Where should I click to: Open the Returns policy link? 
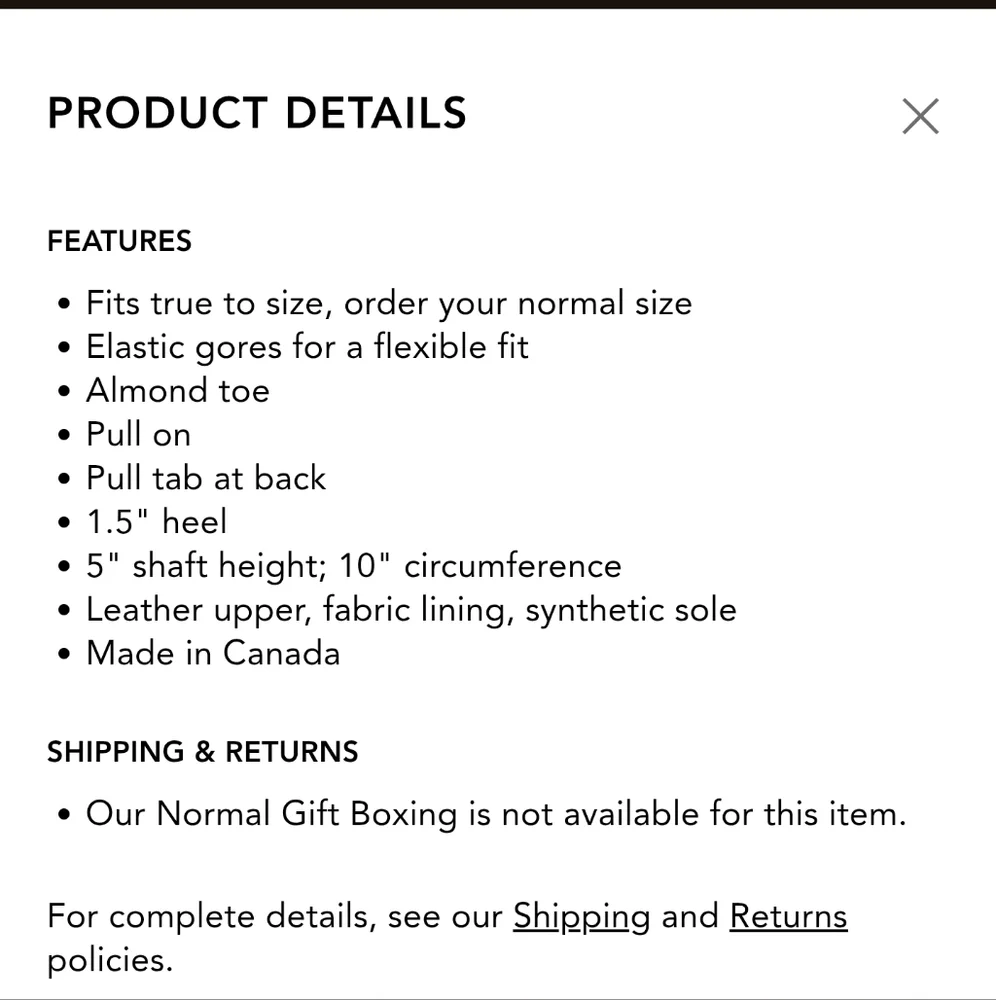click(788, 916)
